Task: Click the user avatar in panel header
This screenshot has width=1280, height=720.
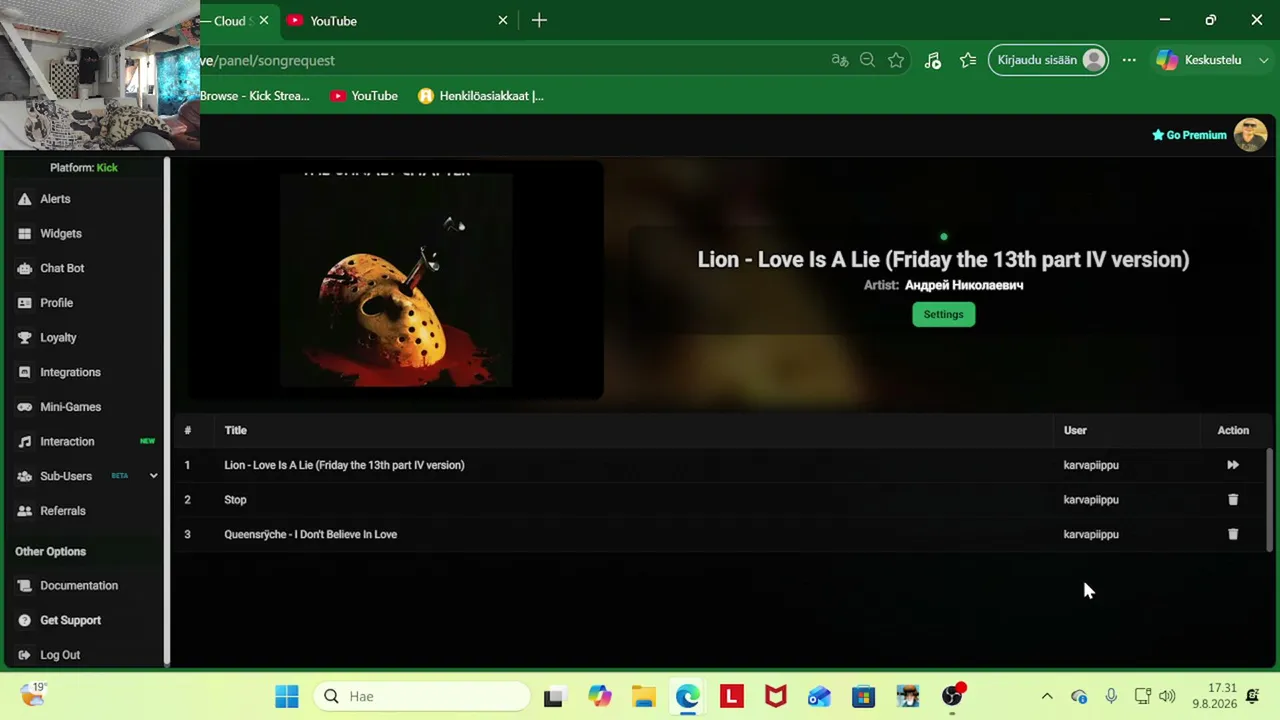Action: click(1250, 135)
